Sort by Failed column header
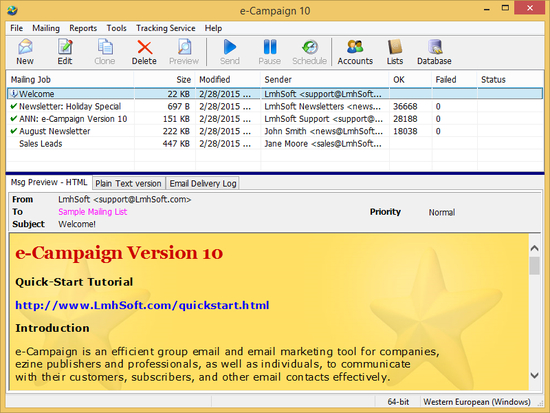This screenshot has width=550, height=413. pos(455,80)
